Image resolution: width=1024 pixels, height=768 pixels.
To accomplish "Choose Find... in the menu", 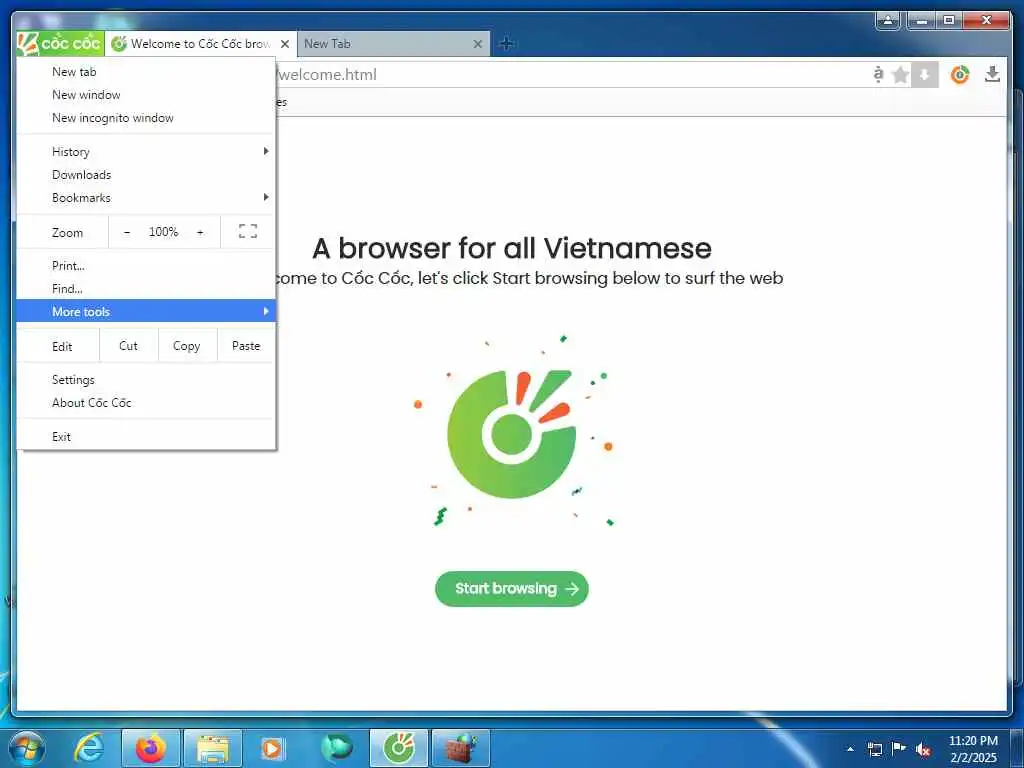I will click(x=146, y=289).
